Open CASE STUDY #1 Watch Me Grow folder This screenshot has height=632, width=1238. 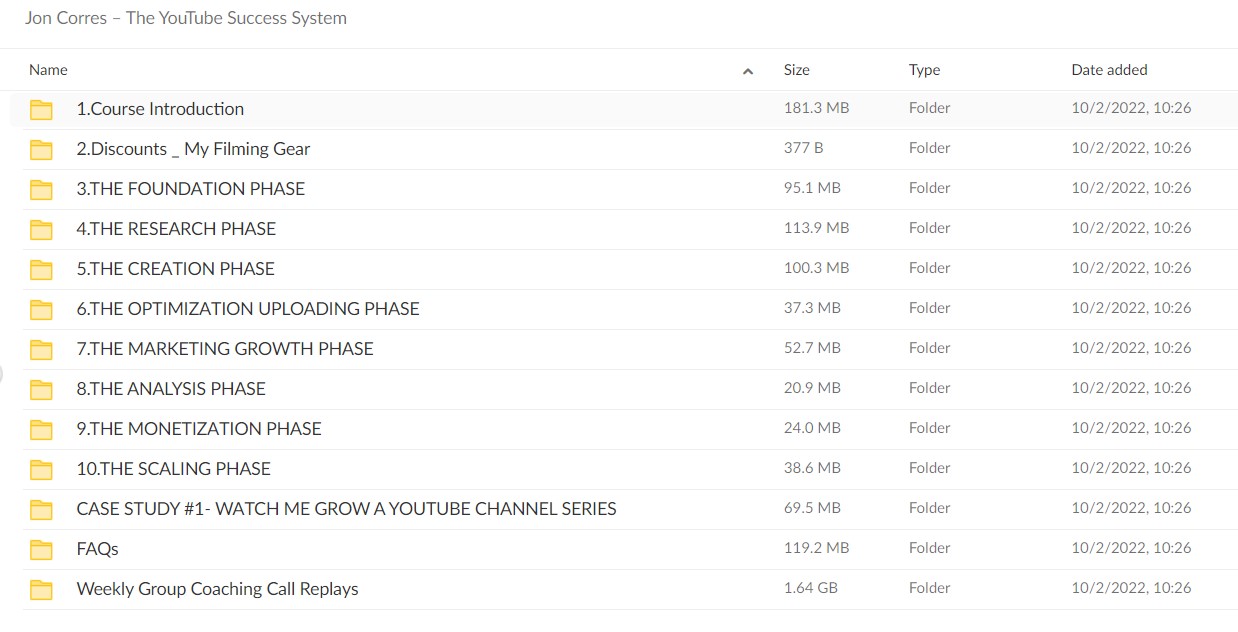click(x=346, y=509)
